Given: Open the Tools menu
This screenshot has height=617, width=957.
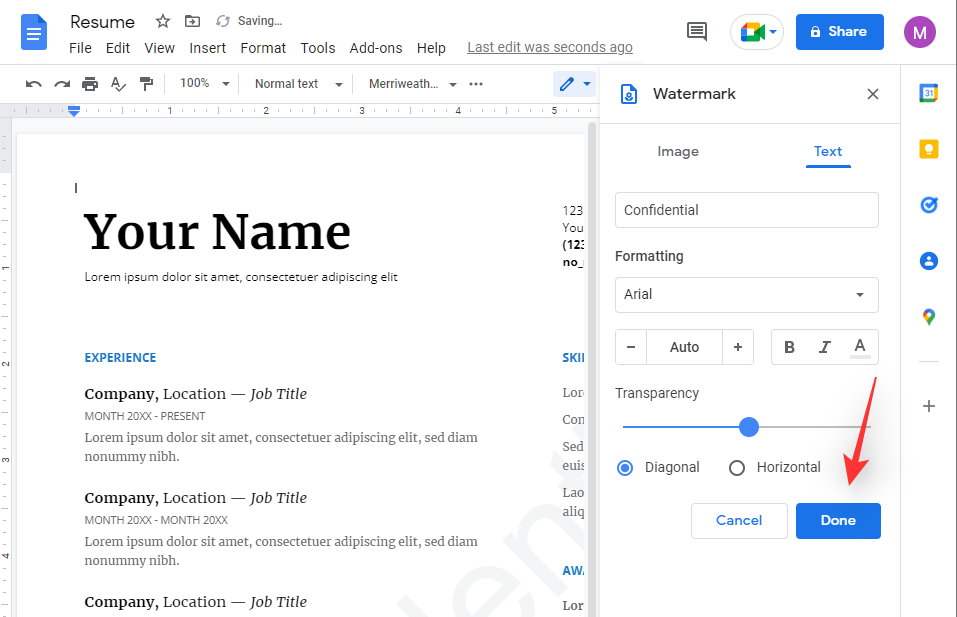Looking at the screenshot, I should [317, 48].
